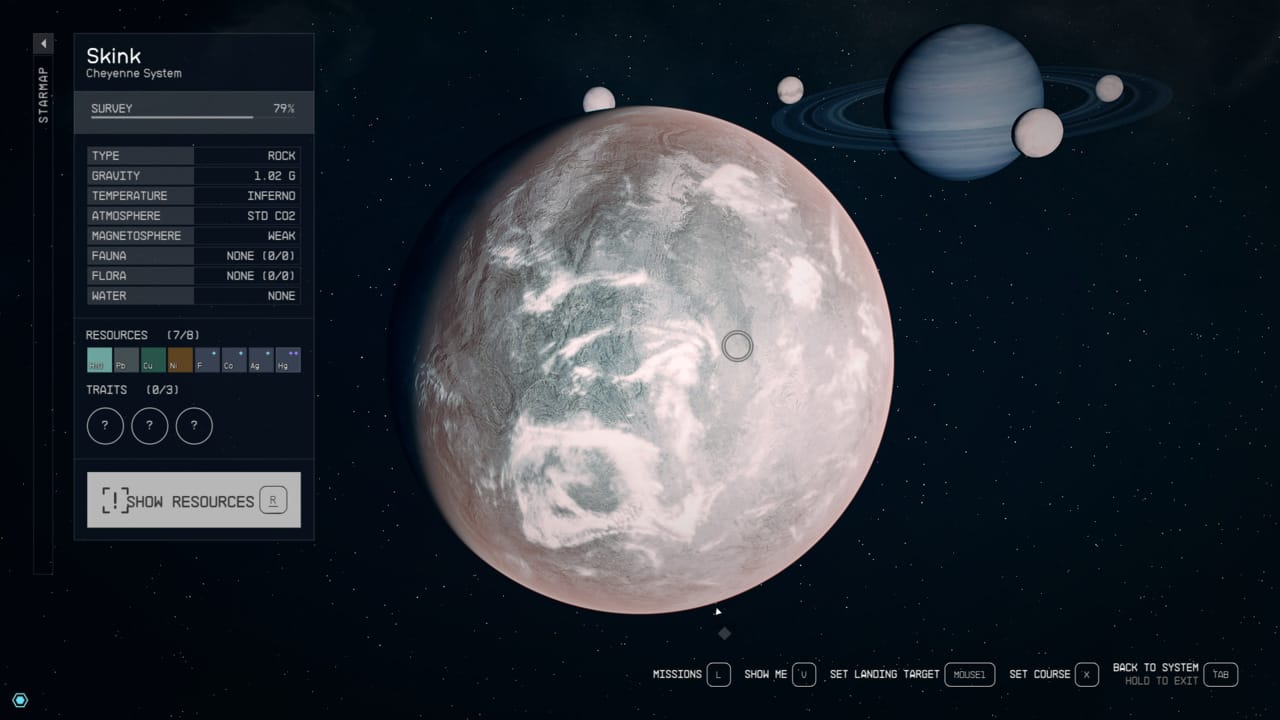Click the Cheyenne System subtitle

click(134, 74)
